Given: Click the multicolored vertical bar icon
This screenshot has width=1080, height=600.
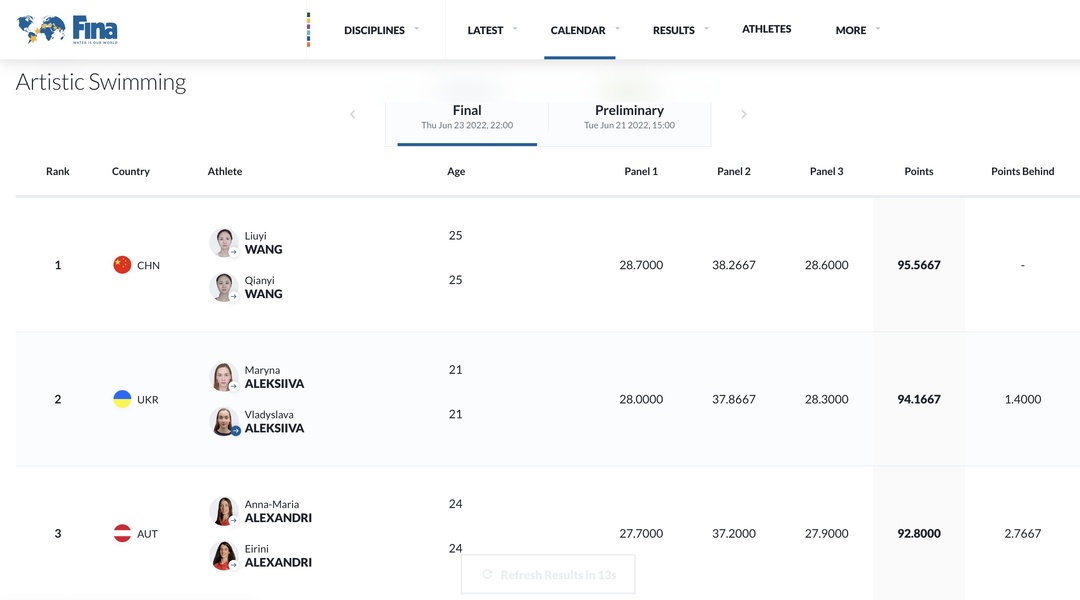Looking at the screenshot, I should click(x=308, y=30).
